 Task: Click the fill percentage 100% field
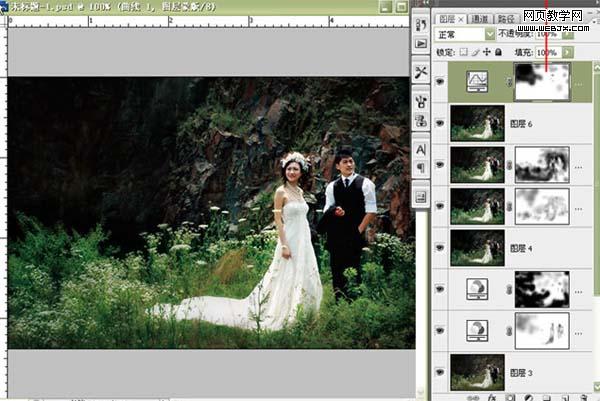pos(547,52)
